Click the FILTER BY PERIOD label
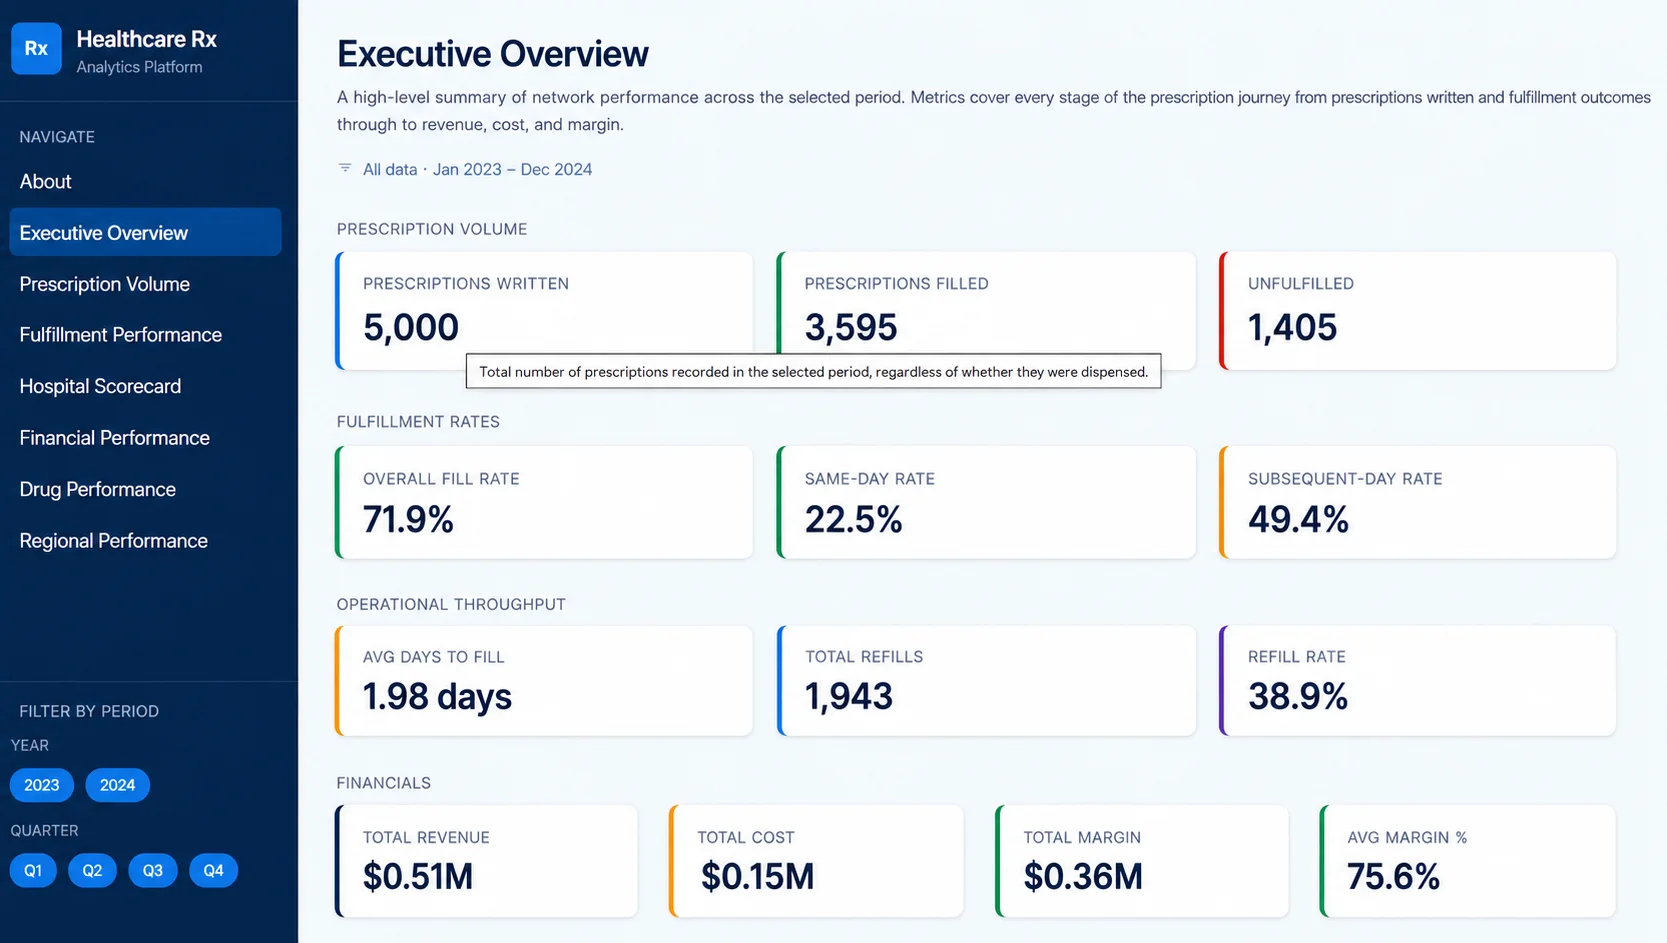This screenshot has width=1667, height=943. (x=89, y=711)
